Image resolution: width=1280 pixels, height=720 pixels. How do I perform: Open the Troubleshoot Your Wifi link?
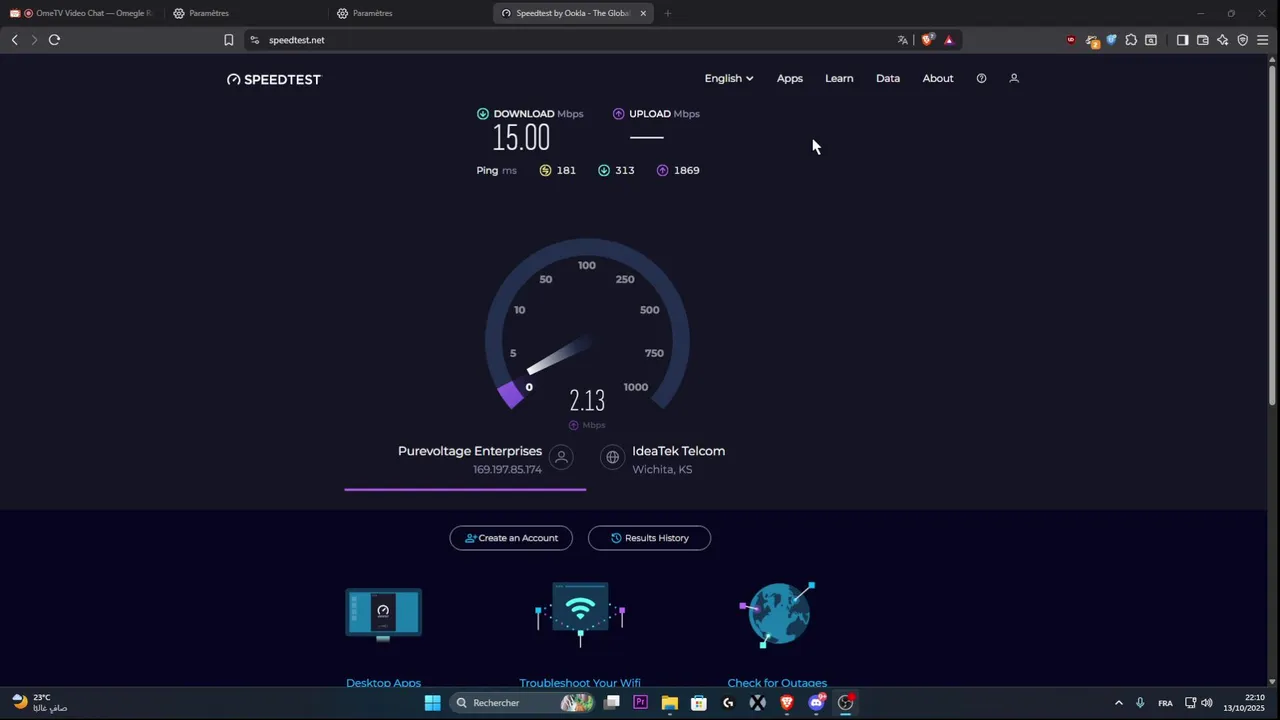(x=580, y=683)
